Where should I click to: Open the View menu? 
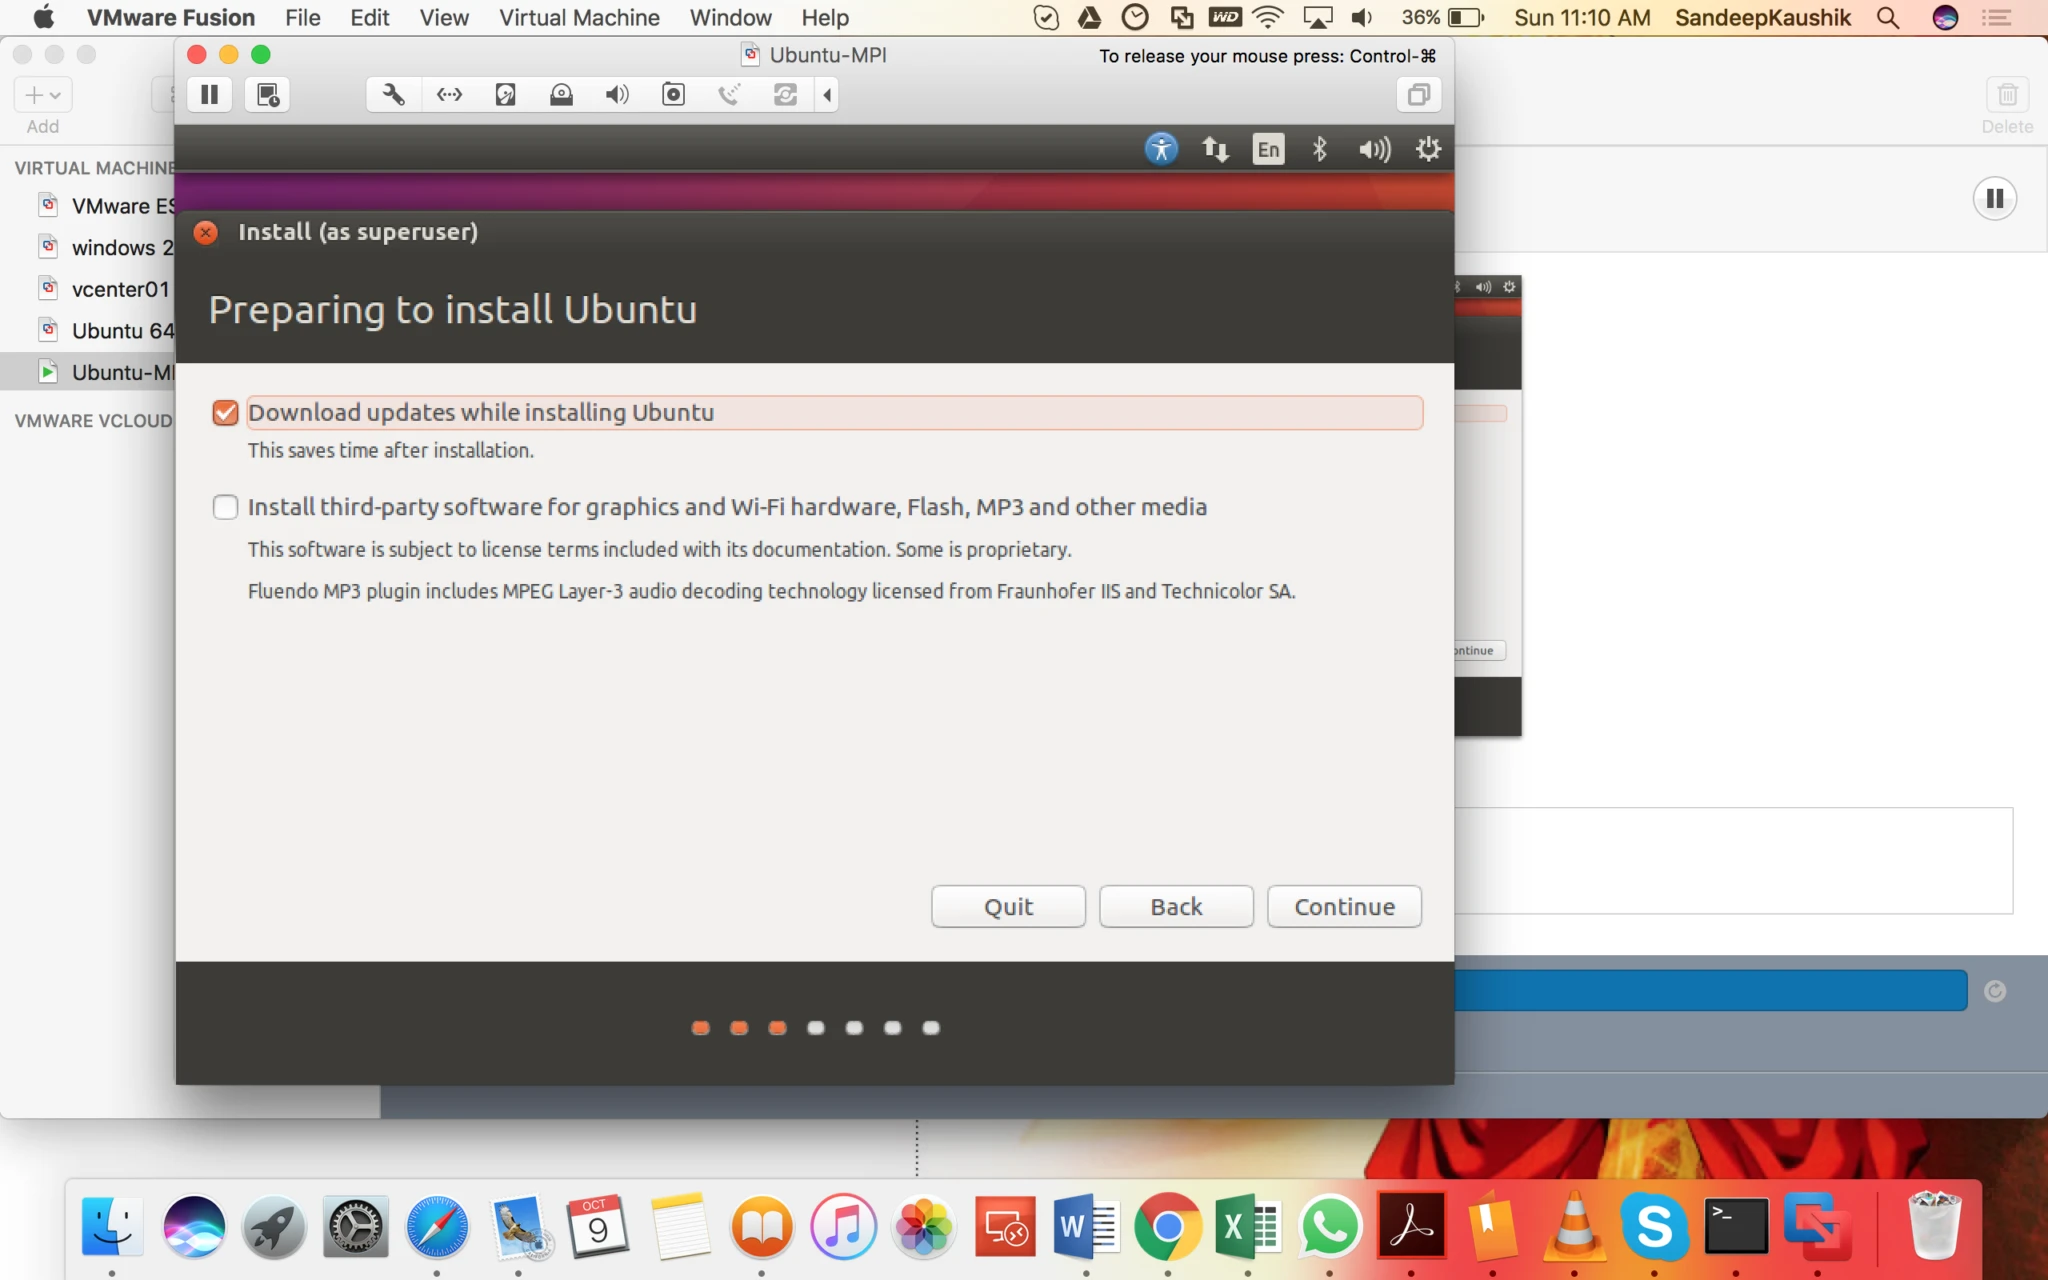(444, 18)
